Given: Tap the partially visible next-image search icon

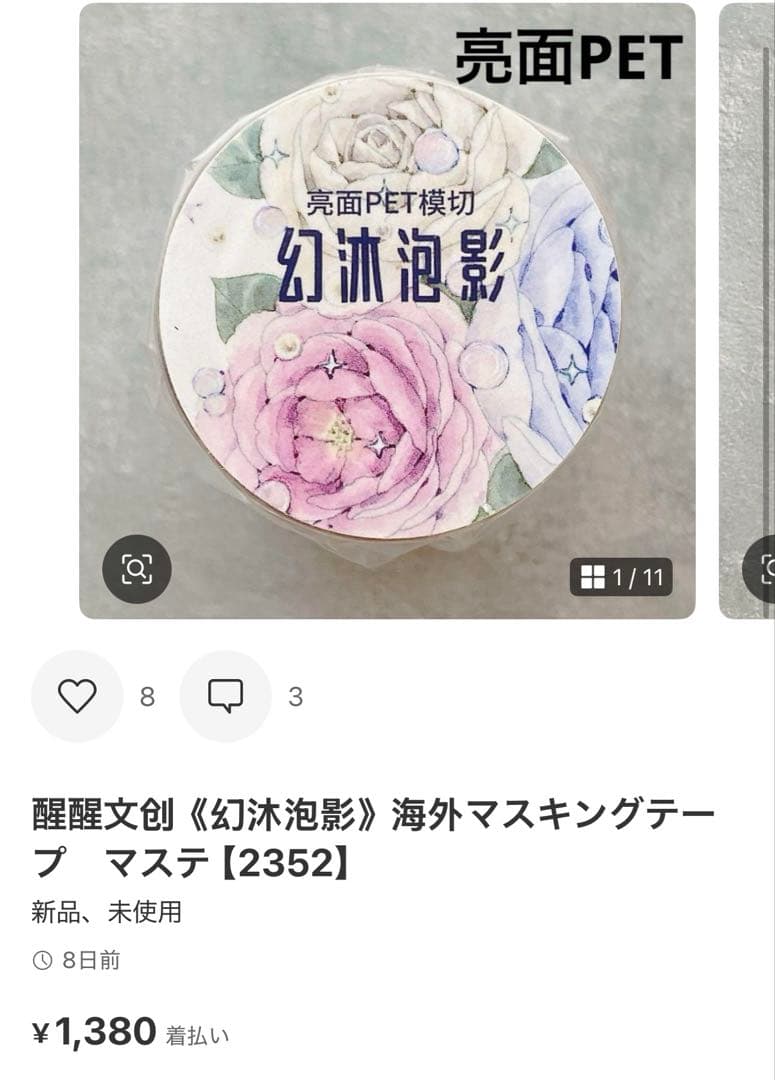Looking at the screenshot, I should point(760,569).
